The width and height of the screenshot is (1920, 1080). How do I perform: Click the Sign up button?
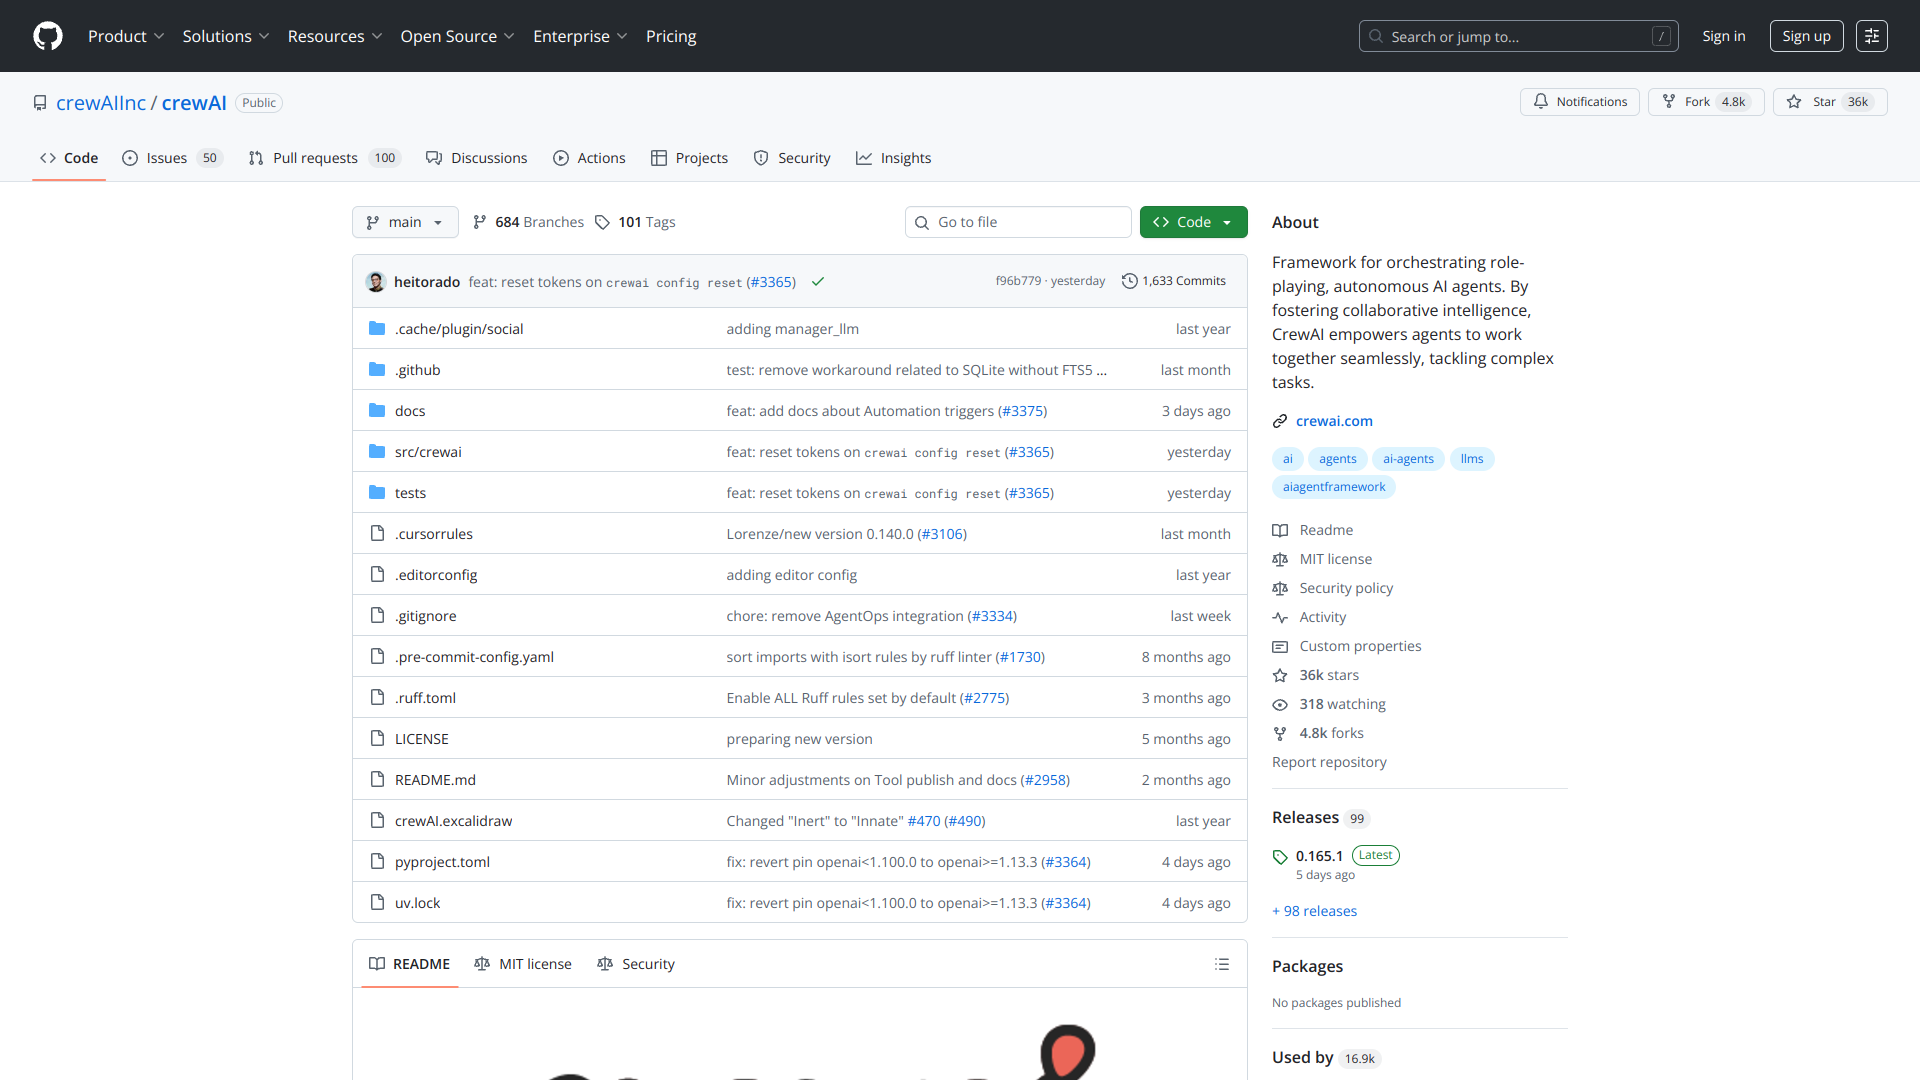(x=1806, y=36)
